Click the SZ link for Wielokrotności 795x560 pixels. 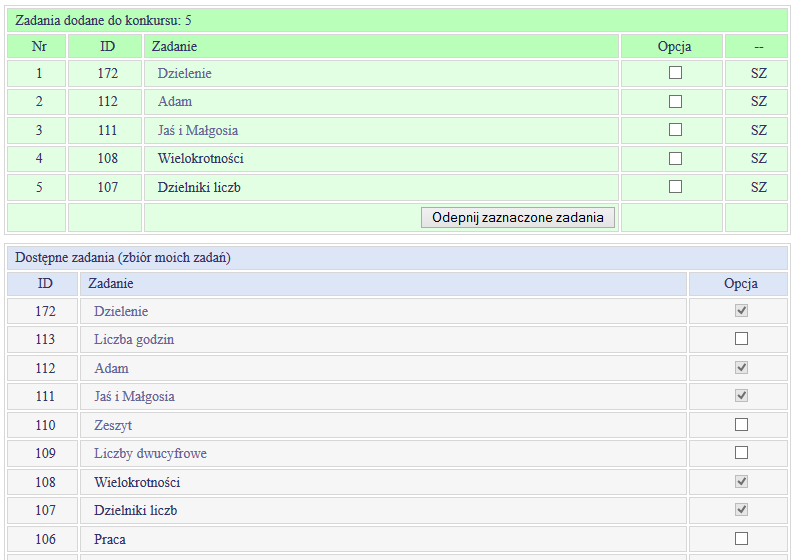(x=758, y=158)
